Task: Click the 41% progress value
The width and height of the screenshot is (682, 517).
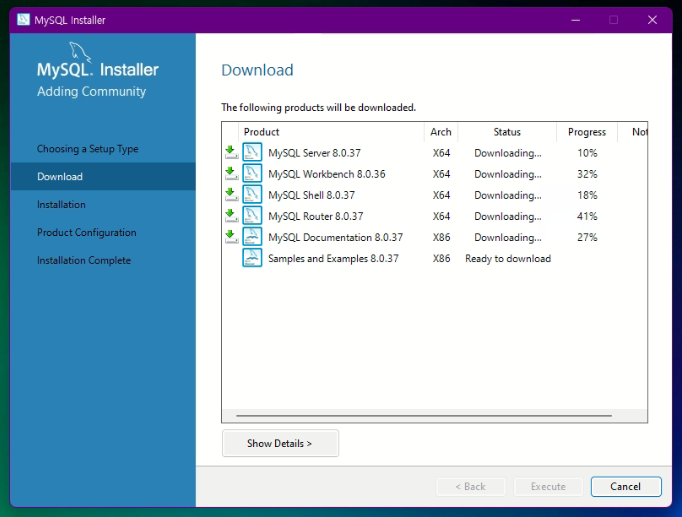Action: (587, 216)
